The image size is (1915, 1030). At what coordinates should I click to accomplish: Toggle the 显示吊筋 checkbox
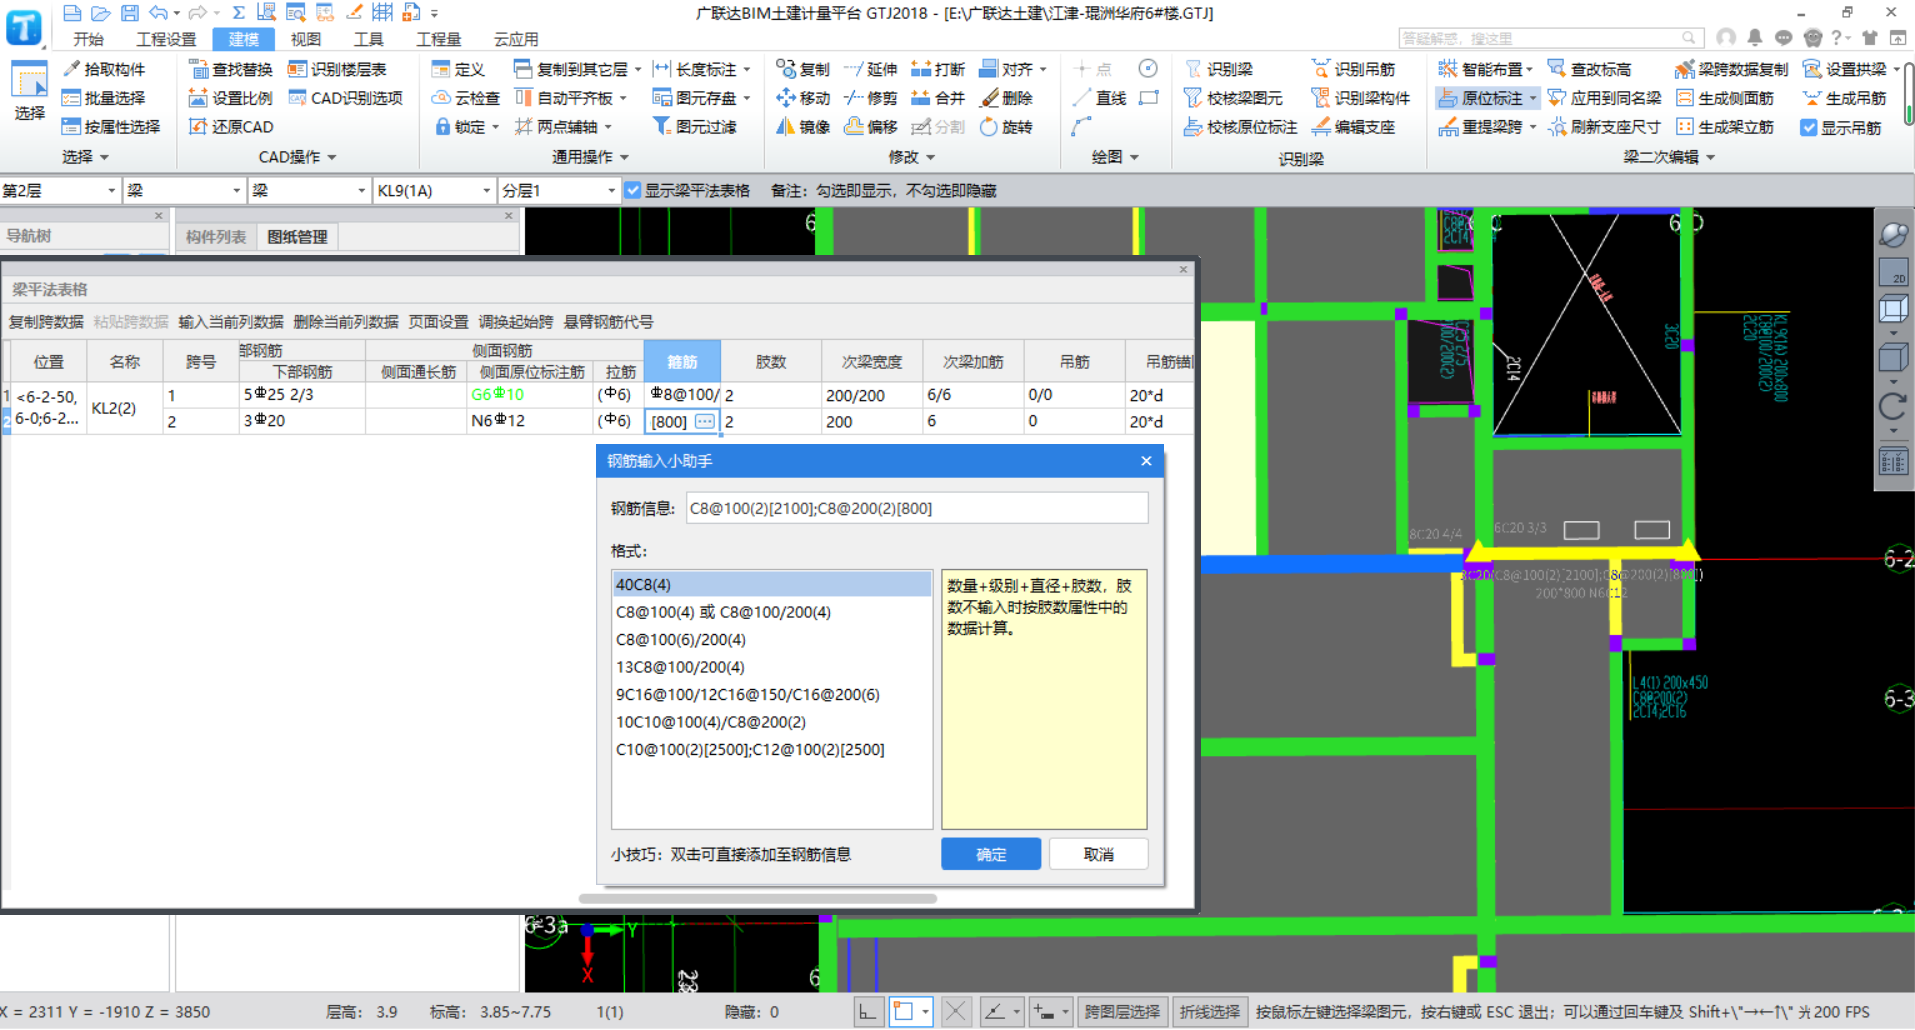[x=1808, y=127]
